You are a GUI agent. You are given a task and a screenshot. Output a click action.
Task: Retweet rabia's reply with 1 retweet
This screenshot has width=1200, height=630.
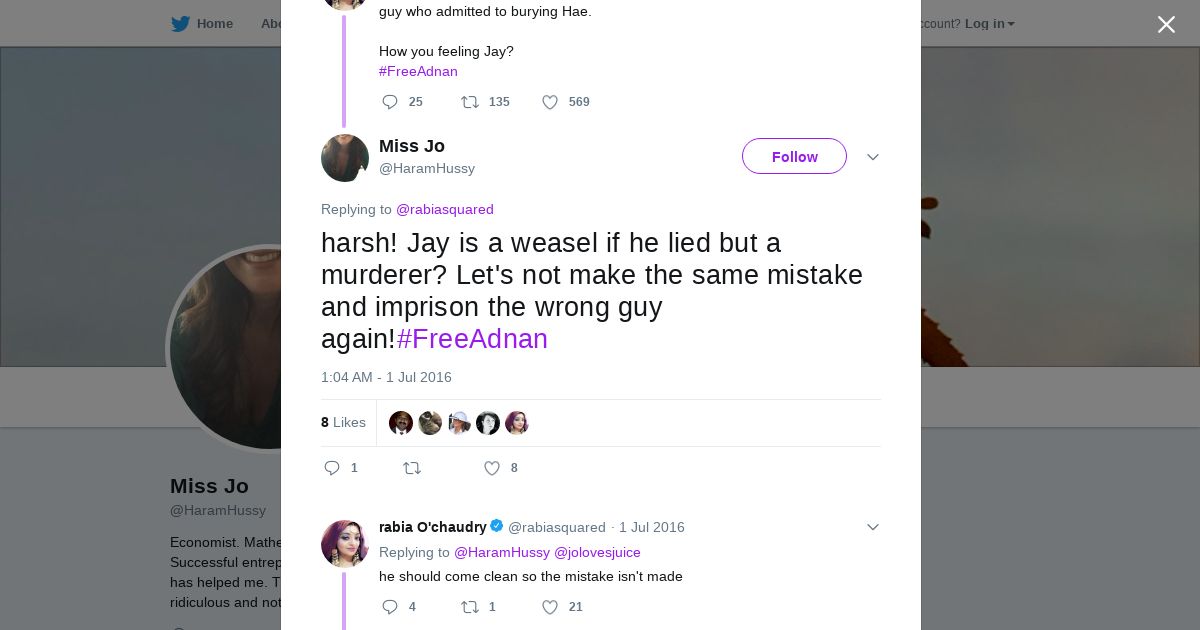[469, 607]
